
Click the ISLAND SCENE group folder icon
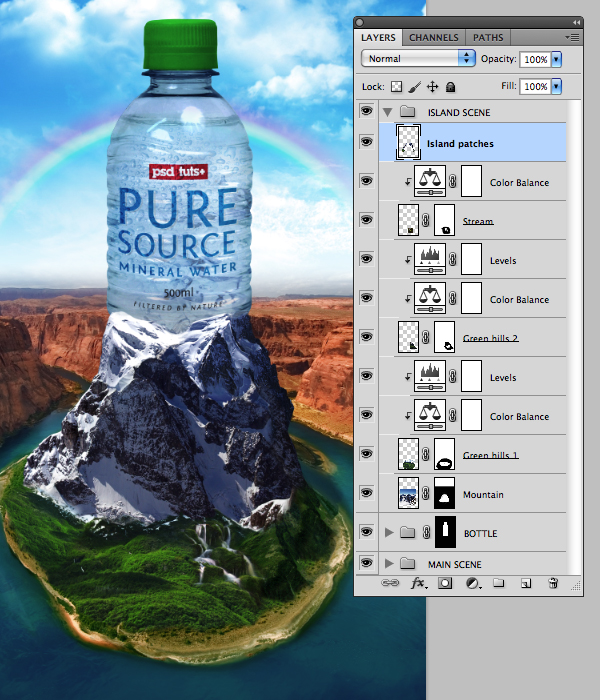click(x=408, y=111)
